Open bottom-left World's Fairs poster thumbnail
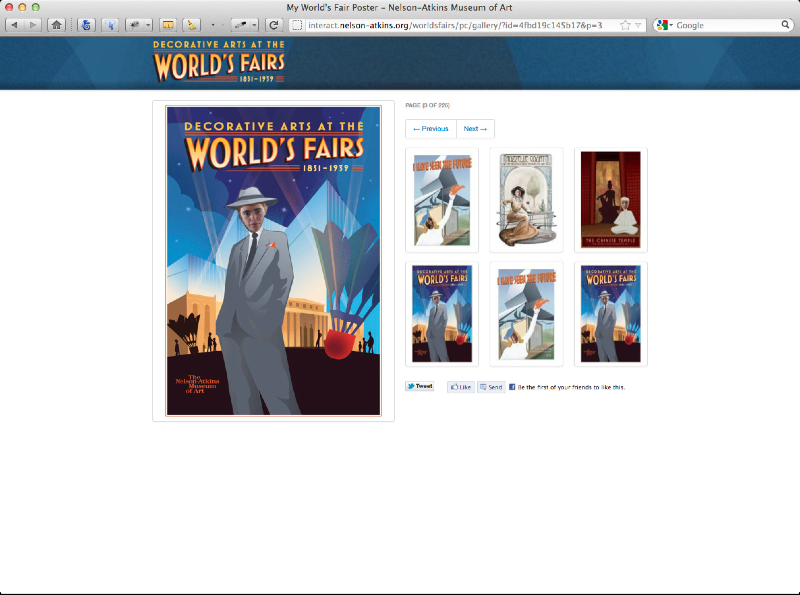Screen dimensions: 800x595 pos(442,314)
